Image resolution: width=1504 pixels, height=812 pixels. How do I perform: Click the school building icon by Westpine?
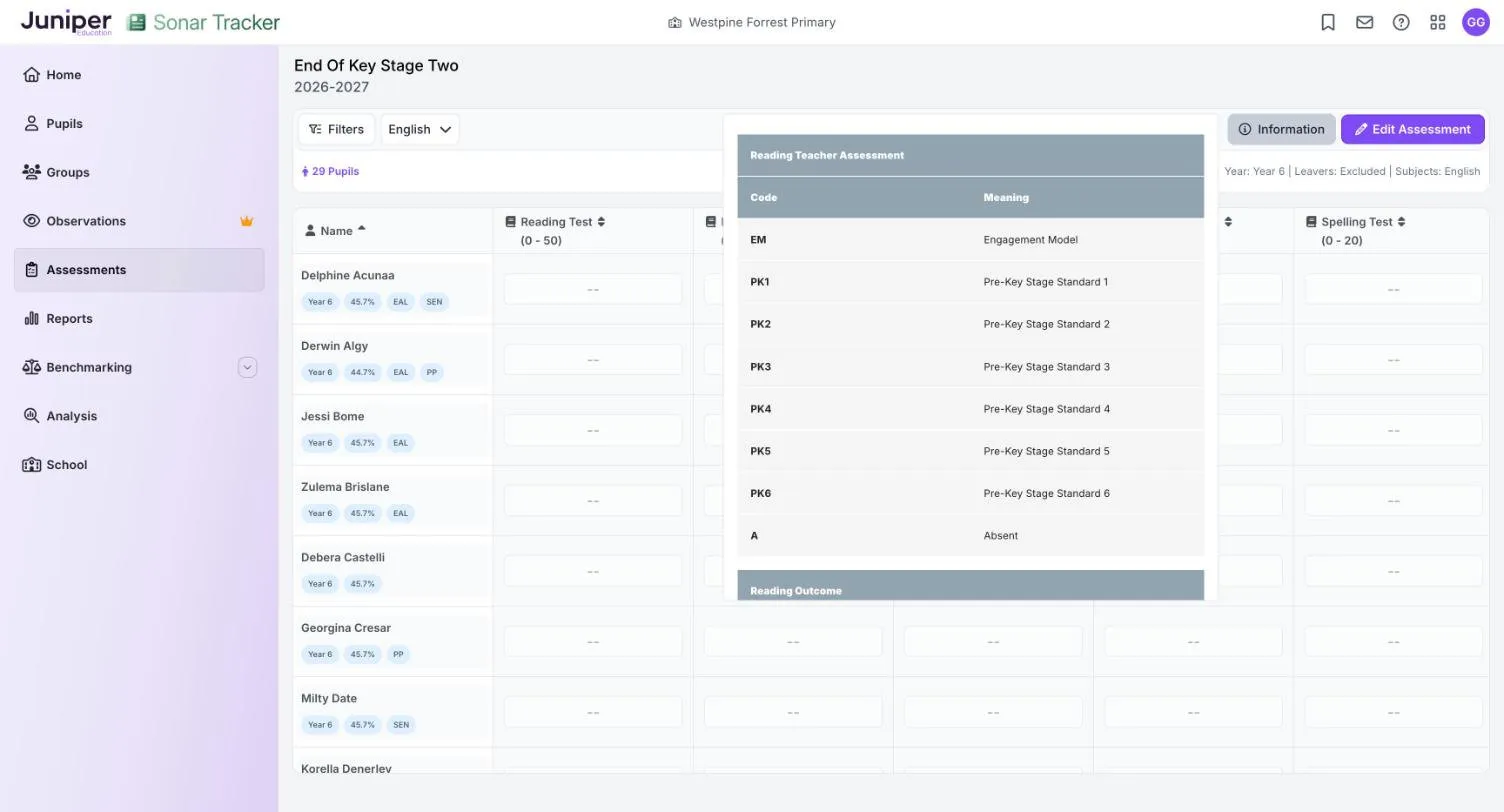pos(675,22)
